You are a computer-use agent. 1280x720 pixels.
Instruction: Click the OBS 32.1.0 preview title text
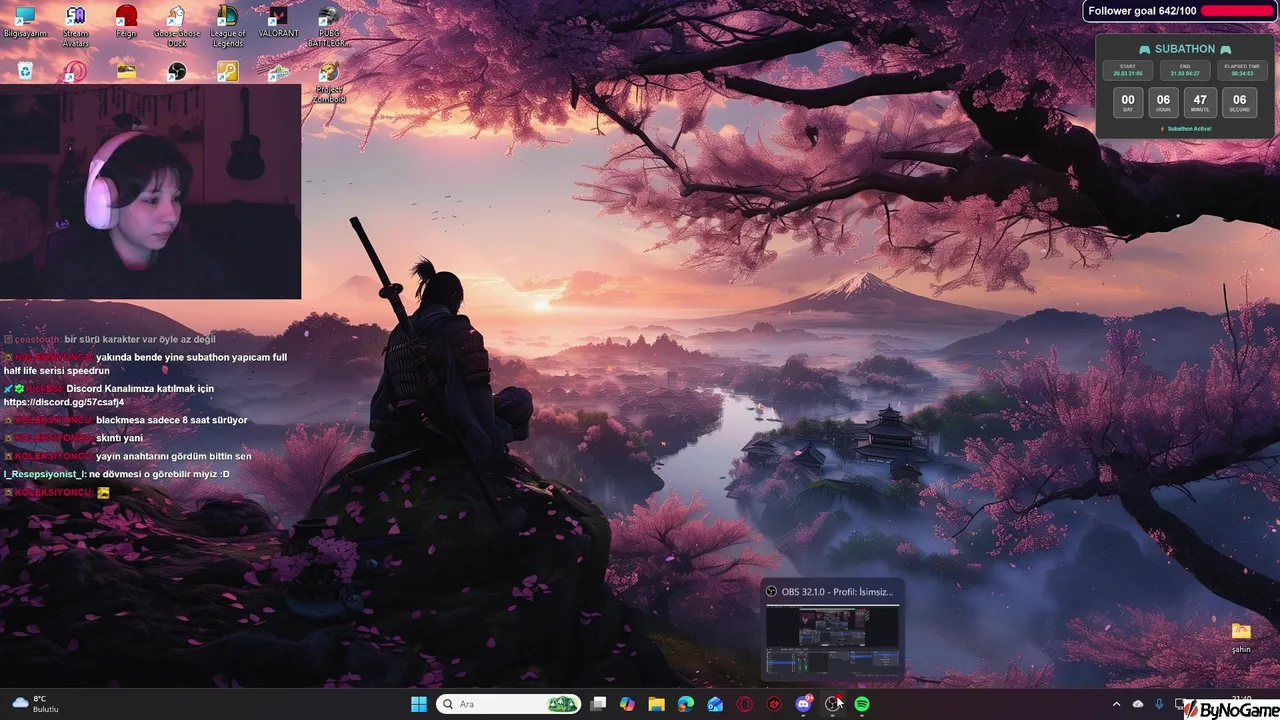pyautogui.click(x=837, y=592)
